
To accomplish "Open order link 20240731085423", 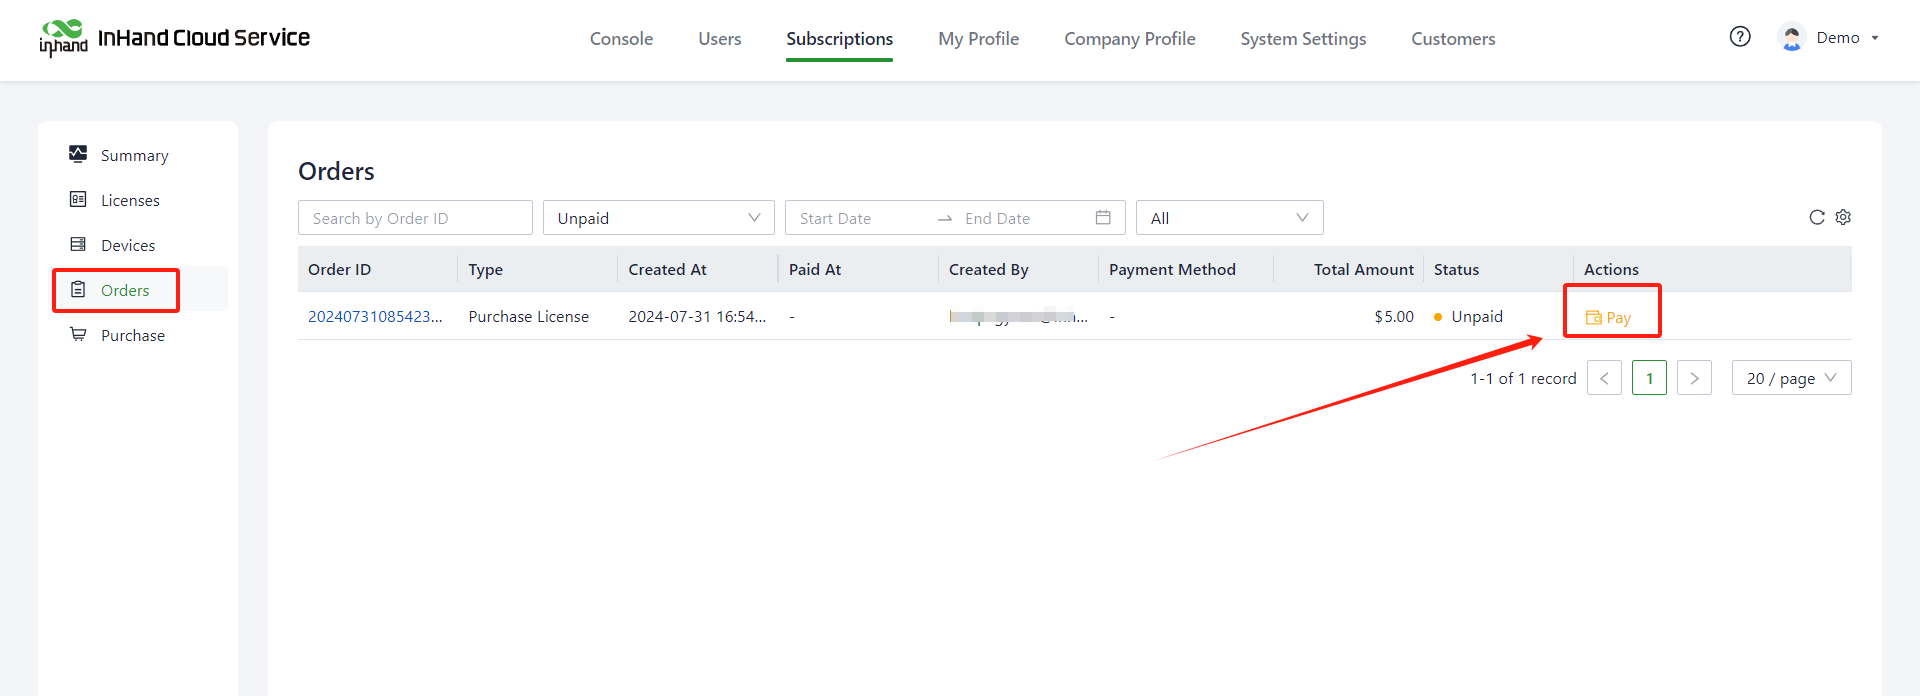I will 374,316.
